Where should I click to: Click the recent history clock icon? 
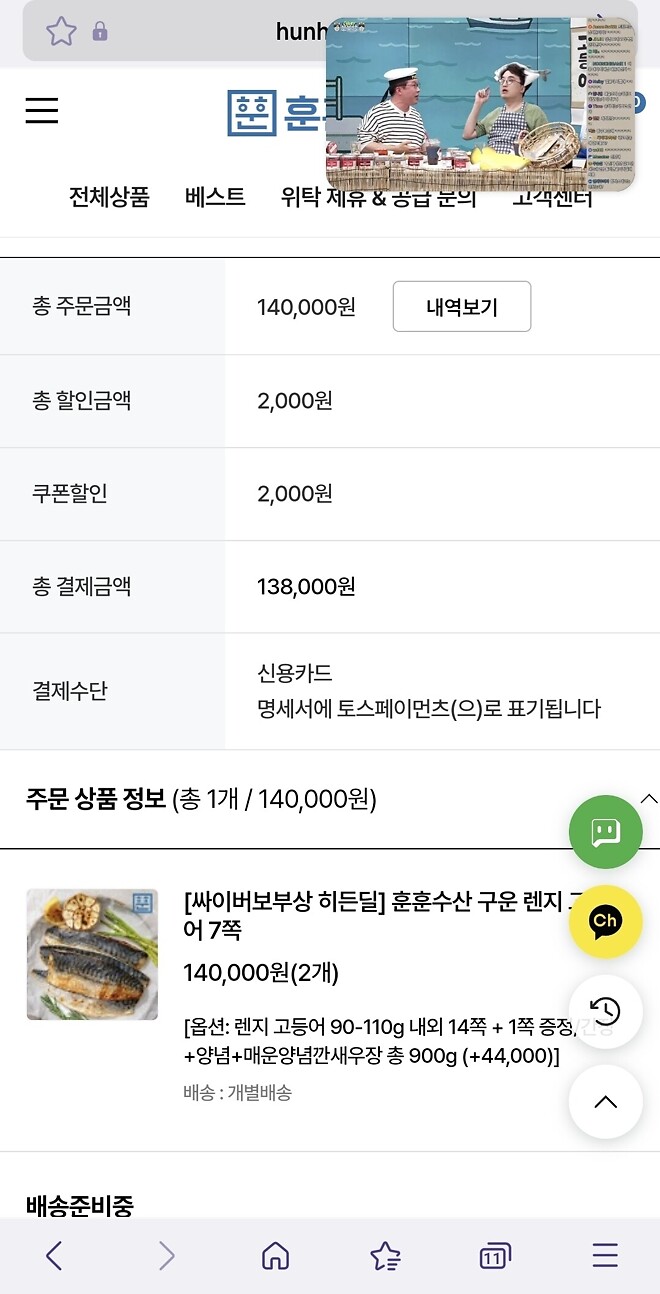(605, 1012)
